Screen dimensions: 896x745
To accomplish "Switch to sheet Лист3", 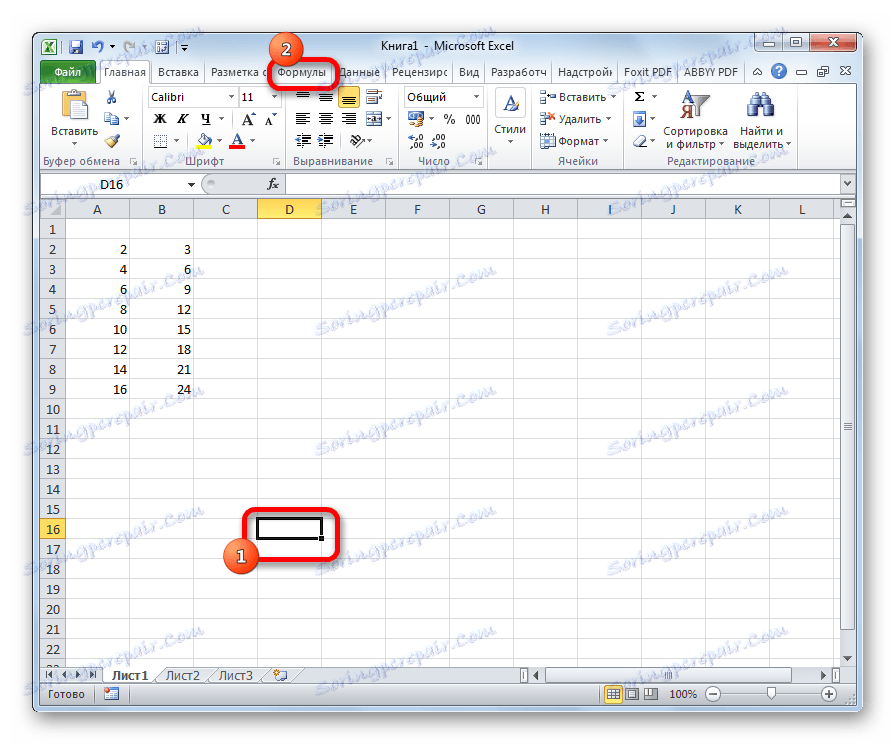I will point(235,675).
